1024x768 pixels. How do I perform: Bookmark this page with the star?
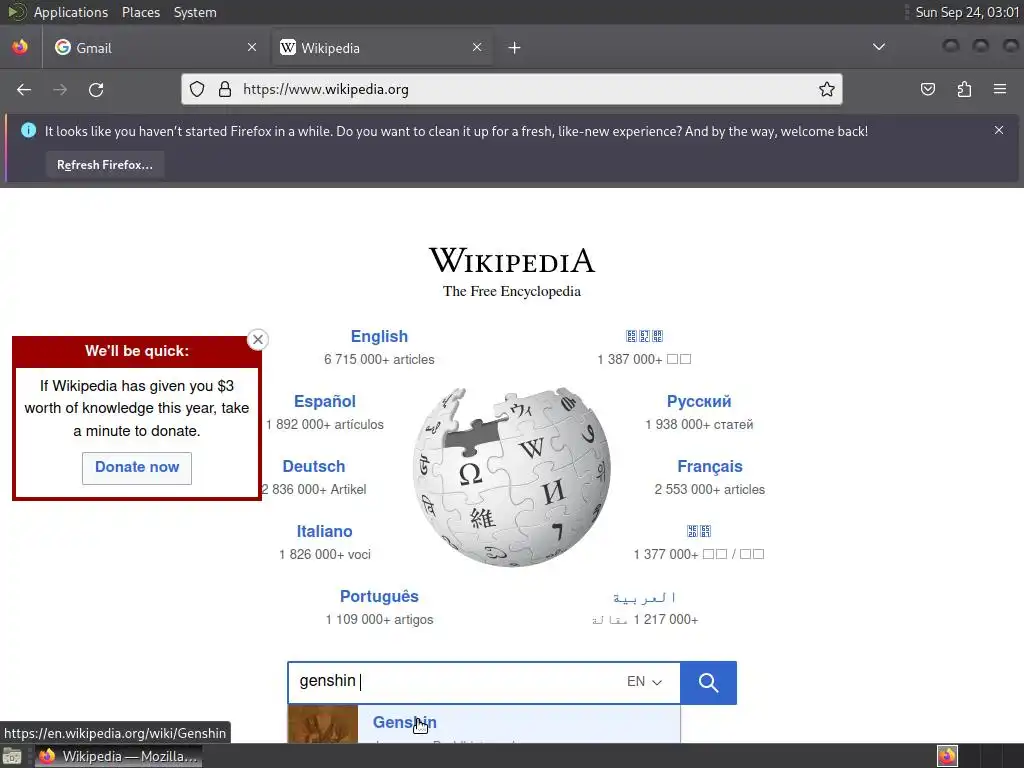pos(827,89)
